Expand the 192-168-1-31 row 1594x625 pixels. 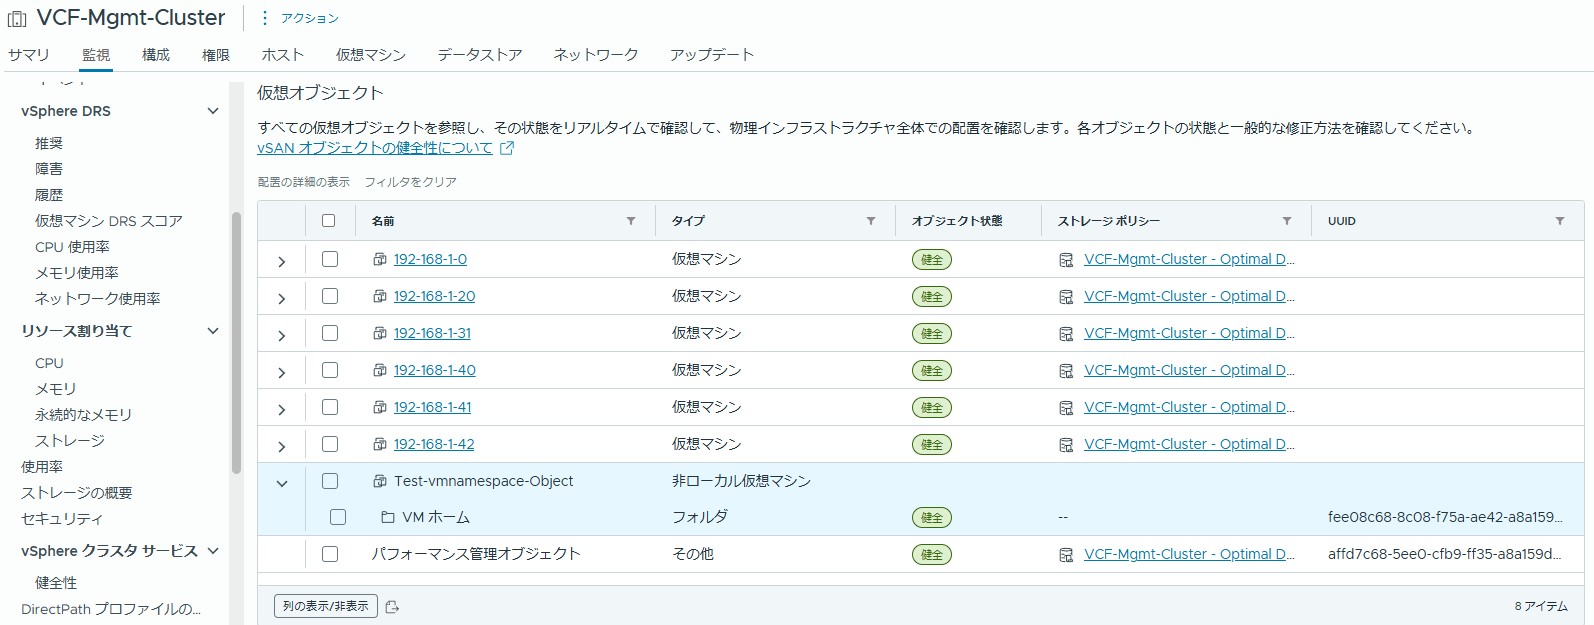click(282, 335)
